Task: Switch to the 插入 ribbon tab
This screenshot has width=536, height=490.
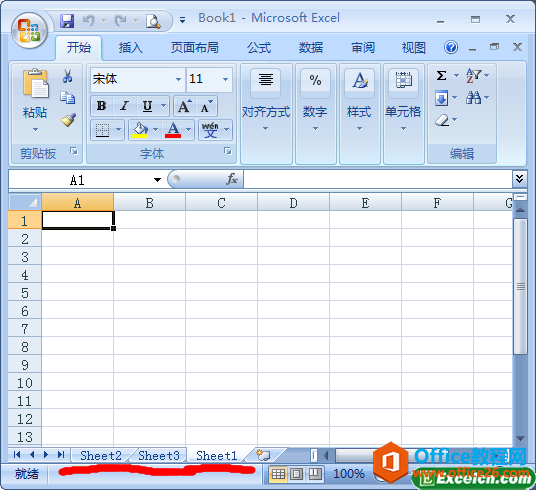Action: pyautogui.click(x=131, y=48)
